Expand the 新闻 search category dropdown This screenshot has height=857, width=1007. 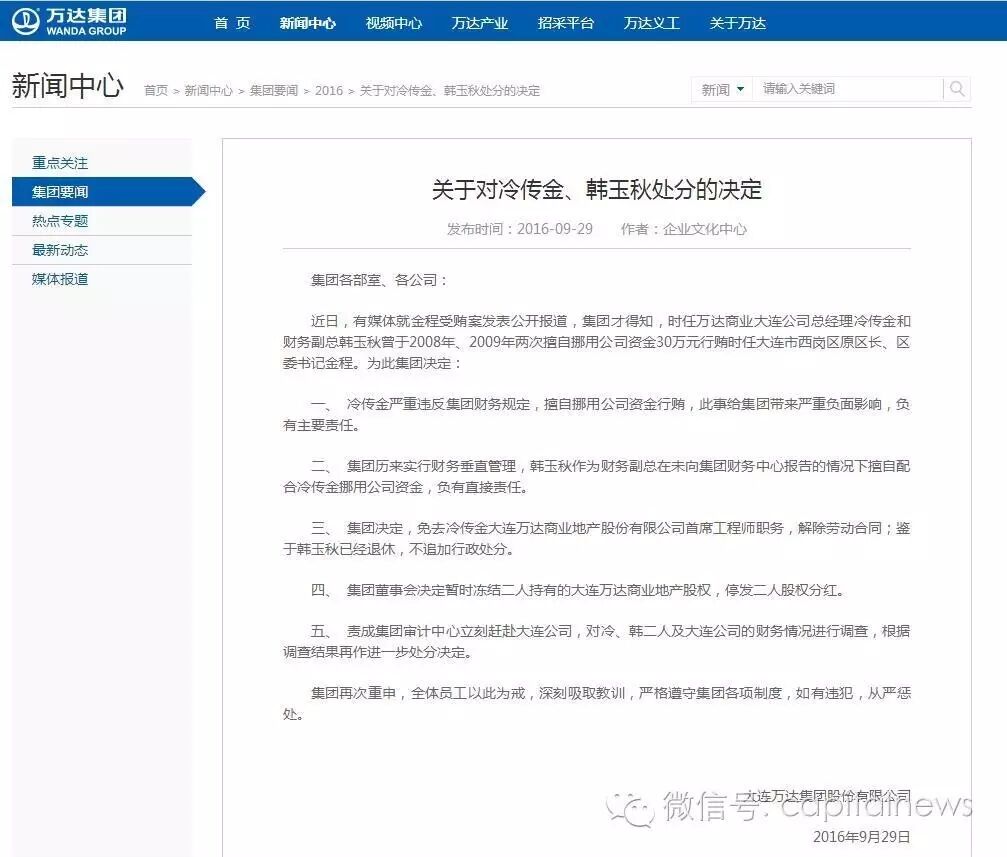coord(720,88)
